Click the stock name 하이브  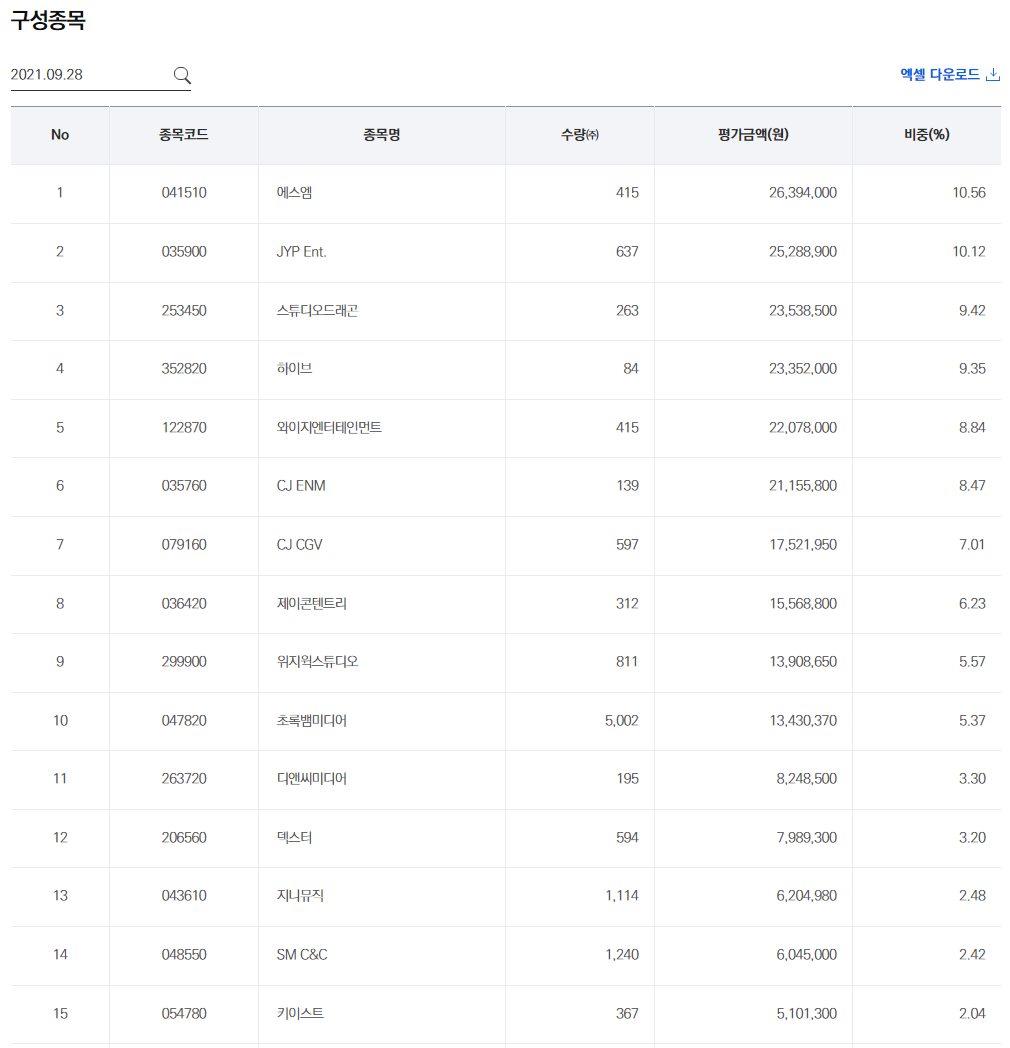coord(294,369)
